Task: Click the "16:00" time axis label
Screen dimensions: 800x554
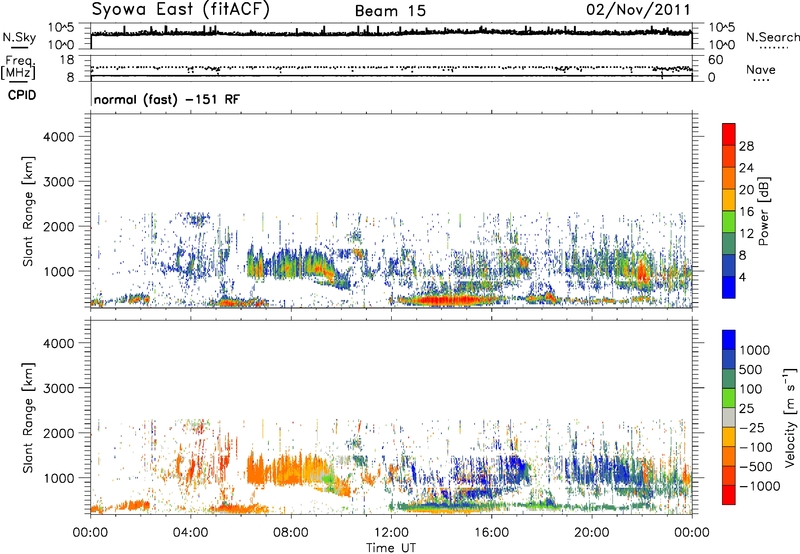Action: [491, 533]
